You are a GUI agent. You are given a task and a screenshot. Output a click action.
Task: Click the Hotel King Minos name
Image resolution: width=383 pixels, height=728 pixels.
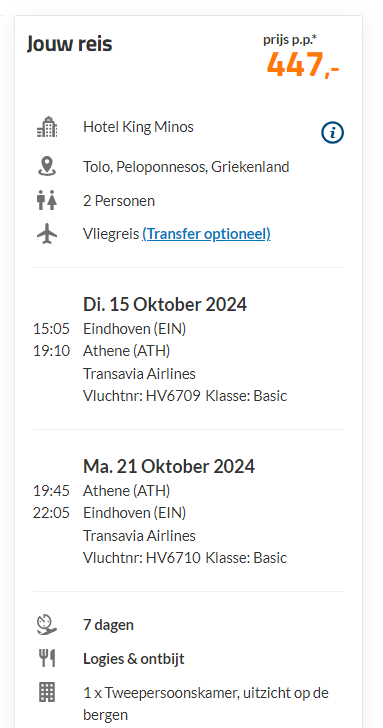tap(138, 127)
